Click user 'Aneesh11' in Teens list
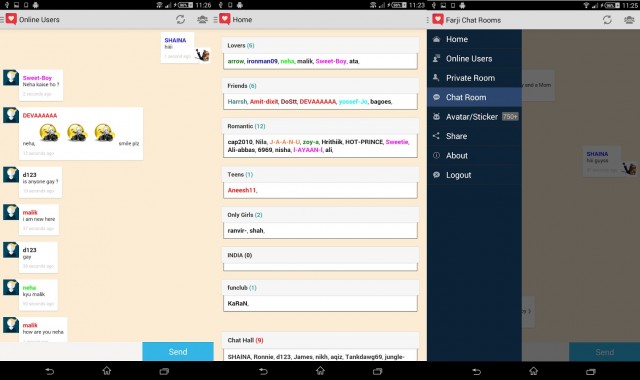 click(x=242, y=190)
